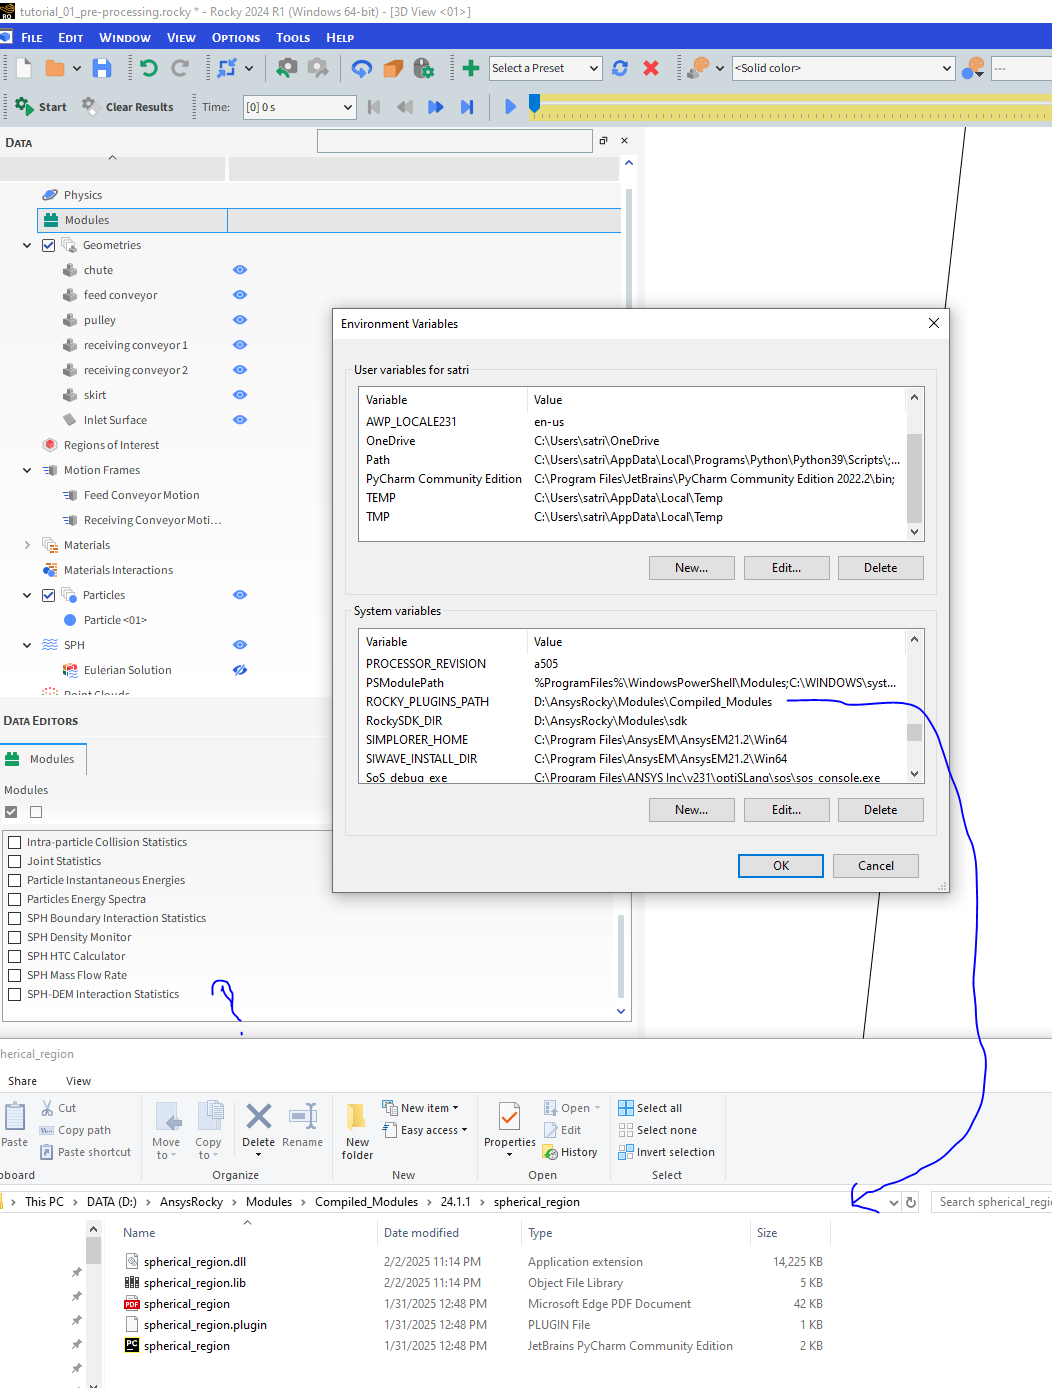Click the green Undo arrow

pos(149,68)
